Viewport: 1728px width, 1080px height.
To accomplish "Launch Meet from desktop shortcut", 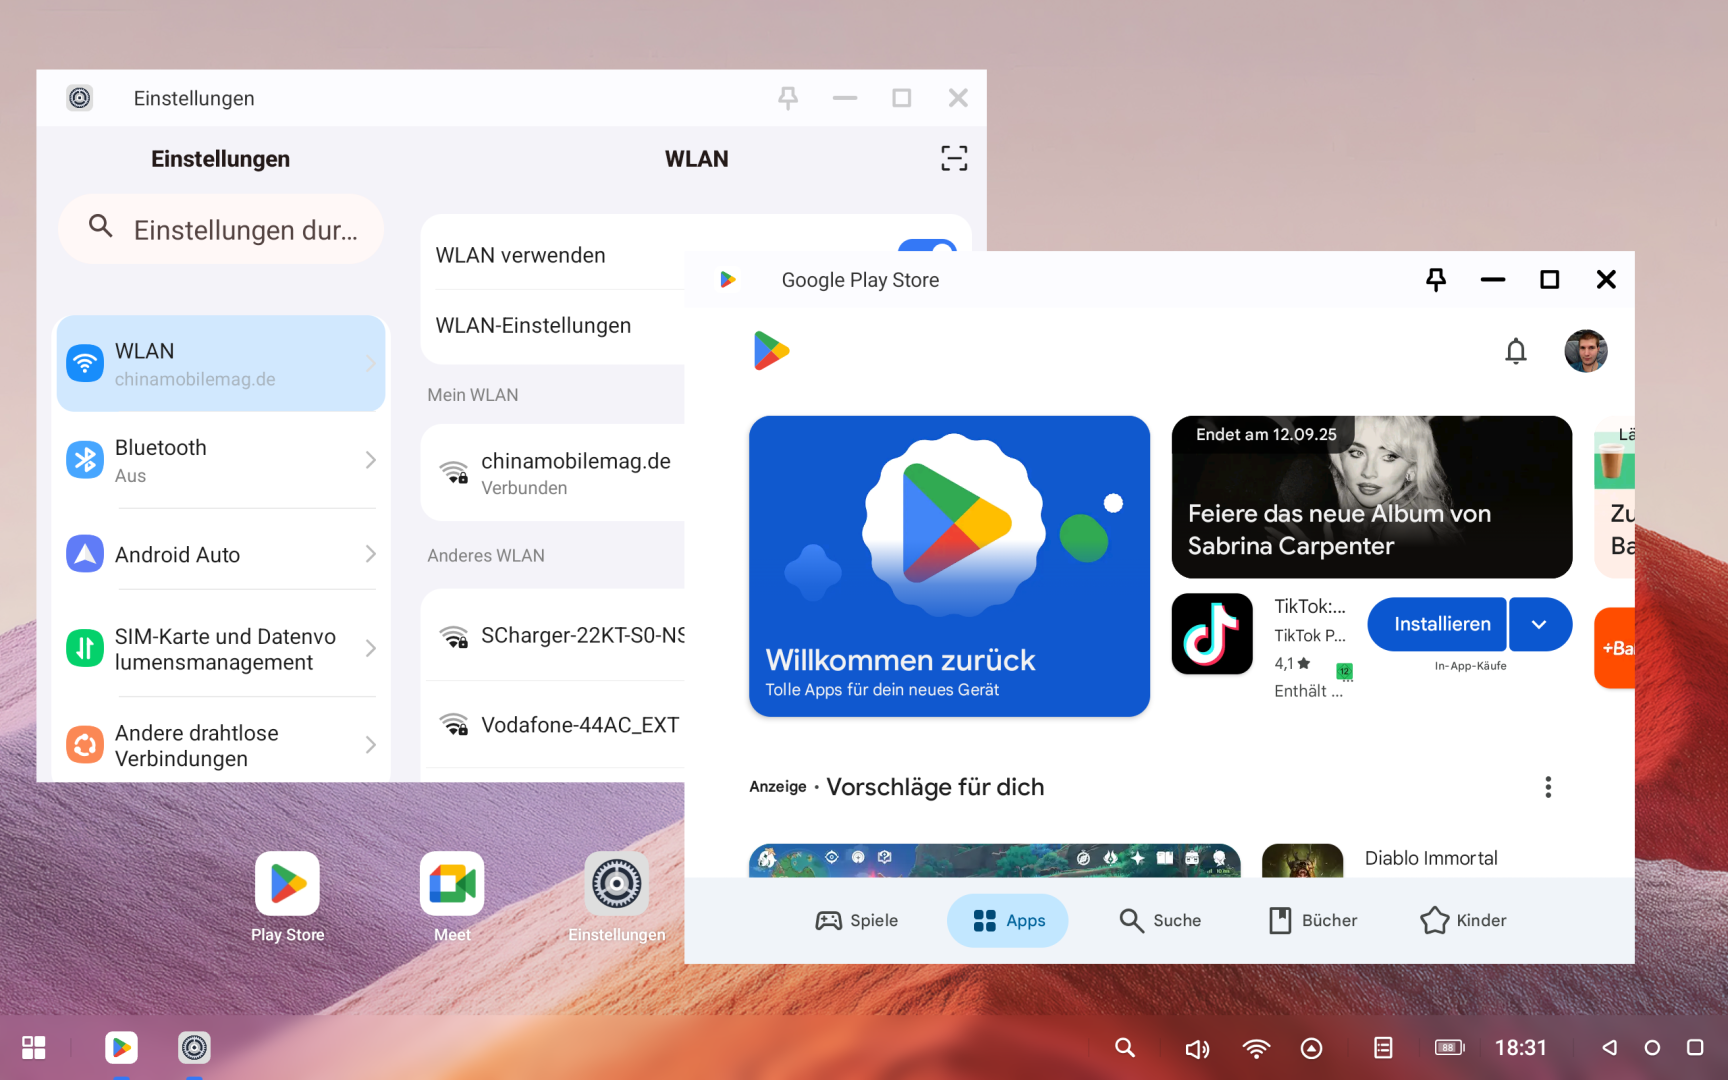I will 452,897.
